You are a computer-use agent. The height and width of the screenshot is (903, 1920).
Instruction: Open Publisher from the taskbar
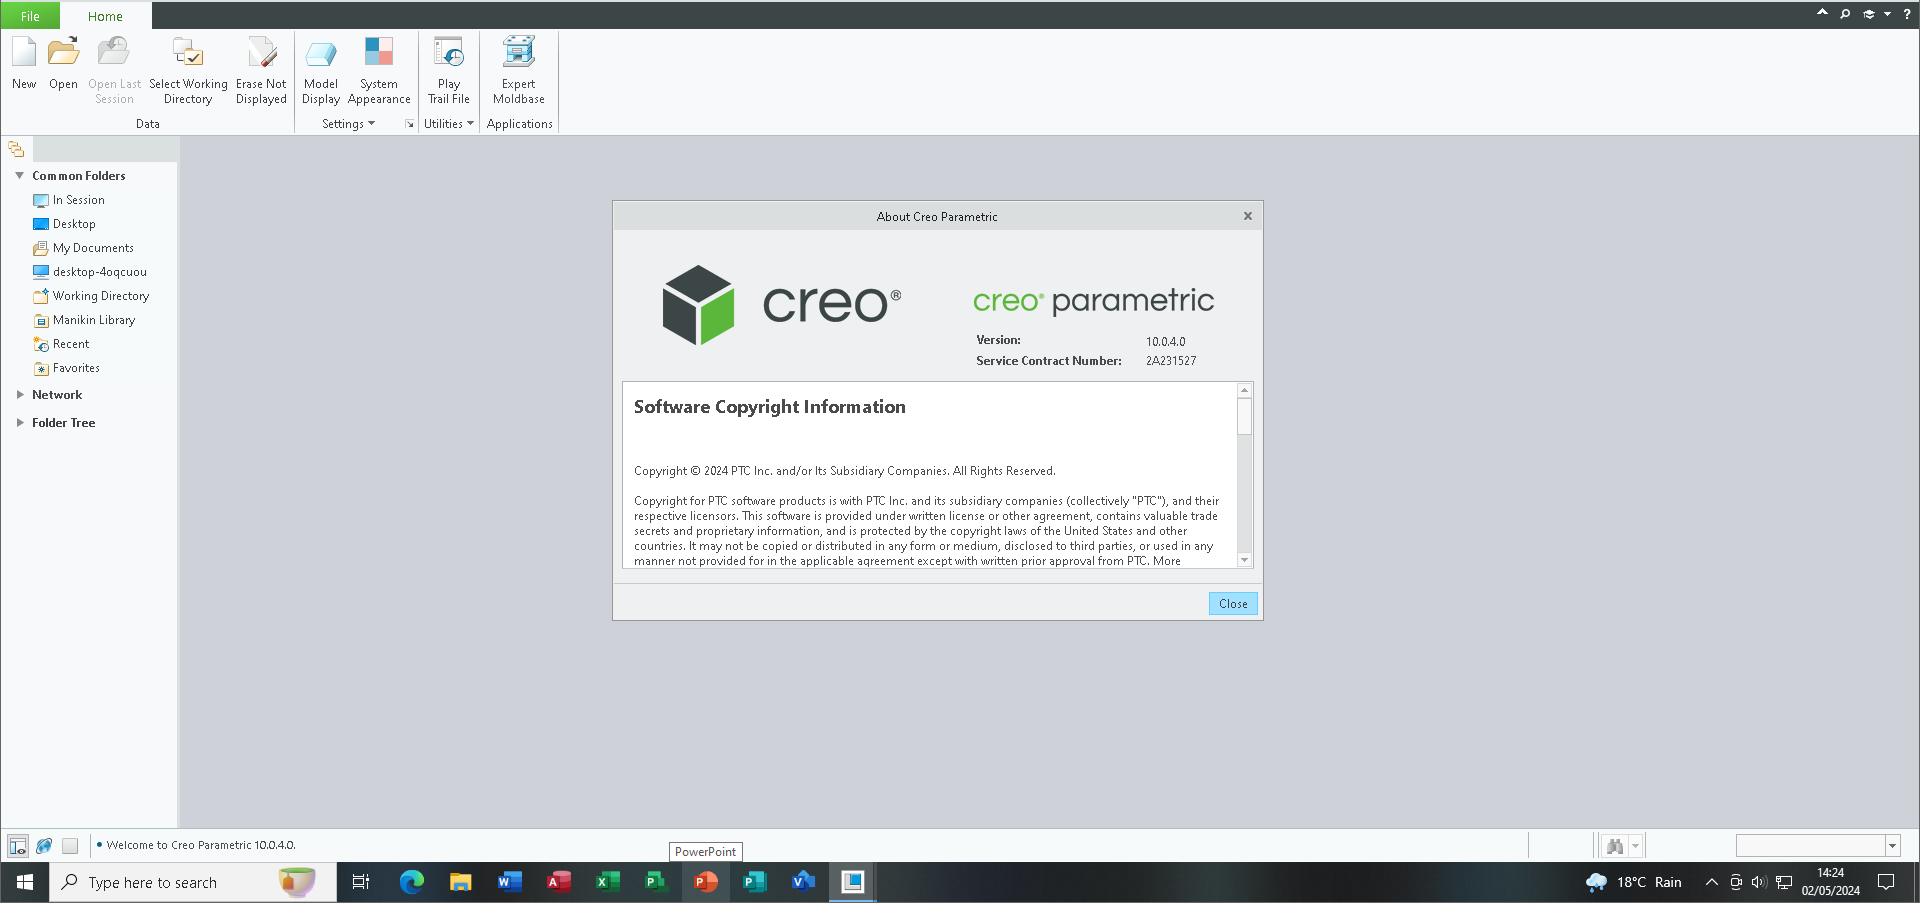click(x=754, y=882)
